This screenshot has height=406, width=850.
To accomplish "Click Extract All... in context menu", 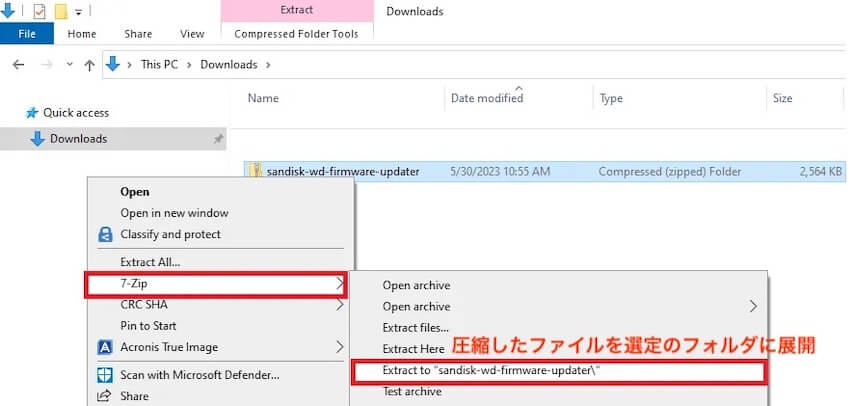I will (x=150, y=262).
